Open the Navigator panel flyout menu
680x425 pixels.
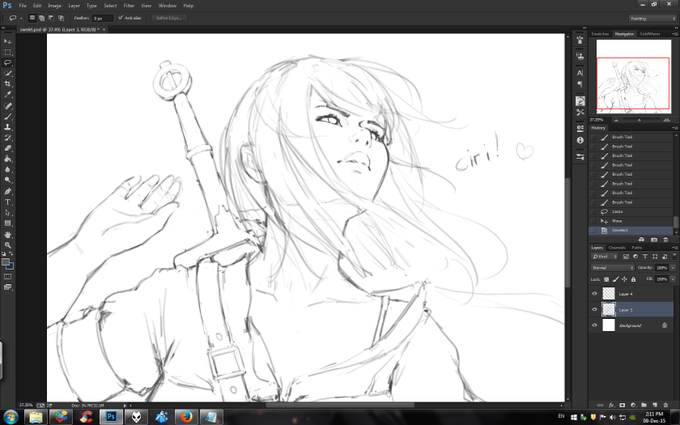674,34
